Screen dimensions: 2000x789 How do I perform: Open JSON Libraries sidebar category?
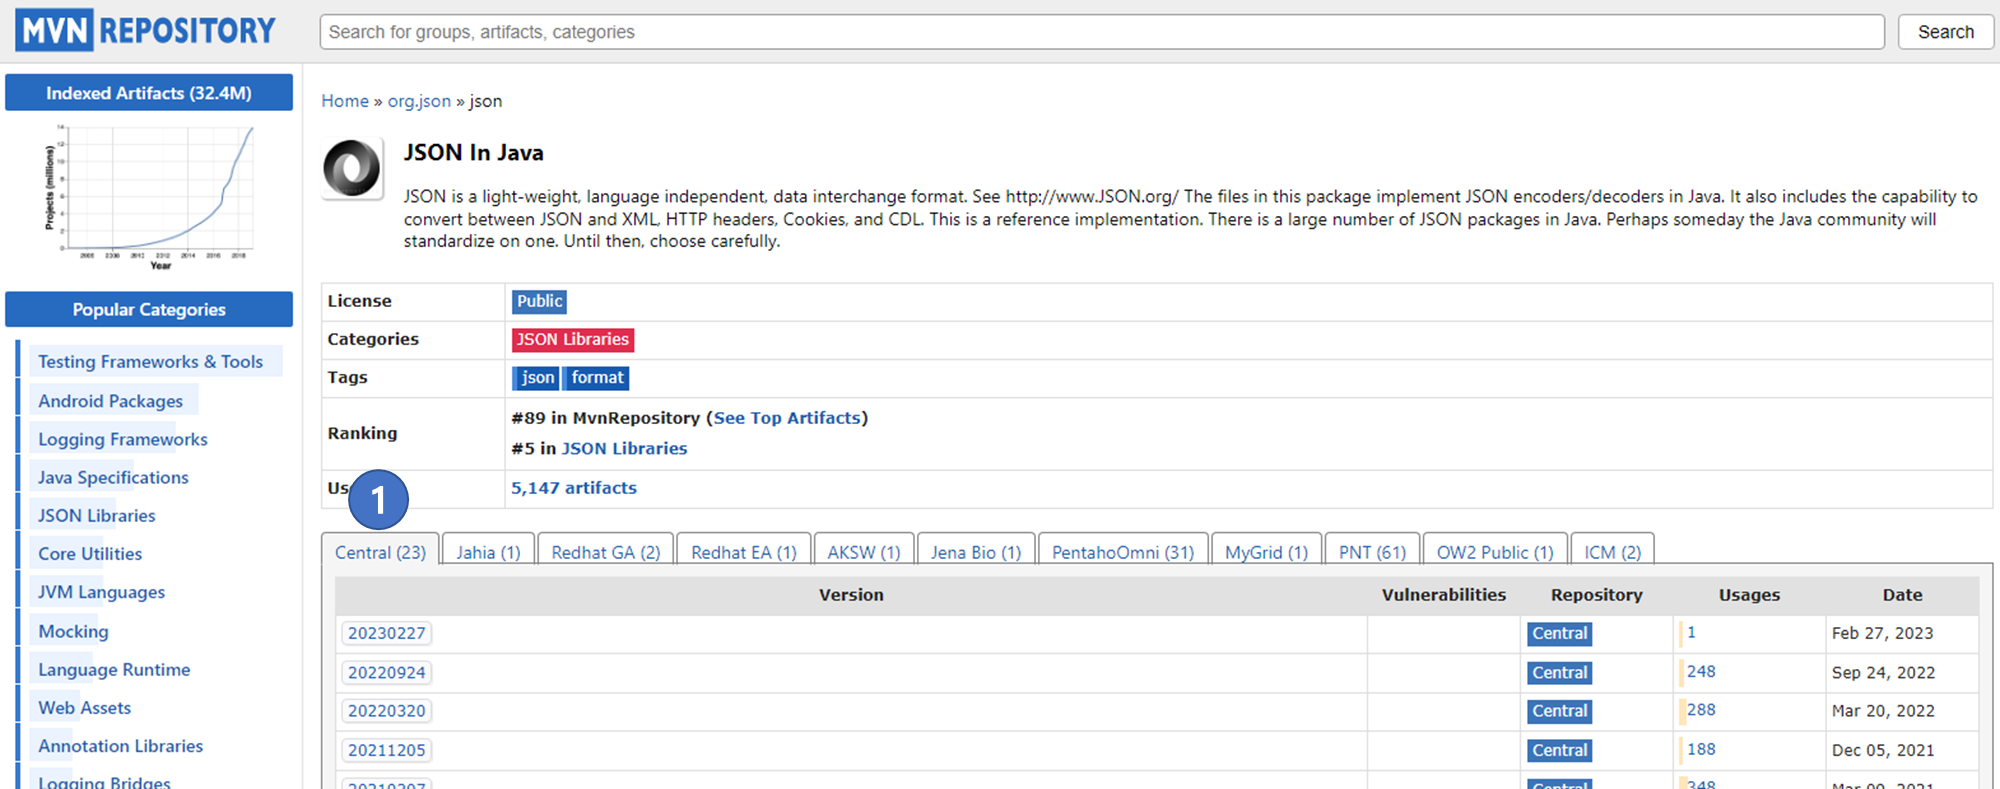(97, 516)
